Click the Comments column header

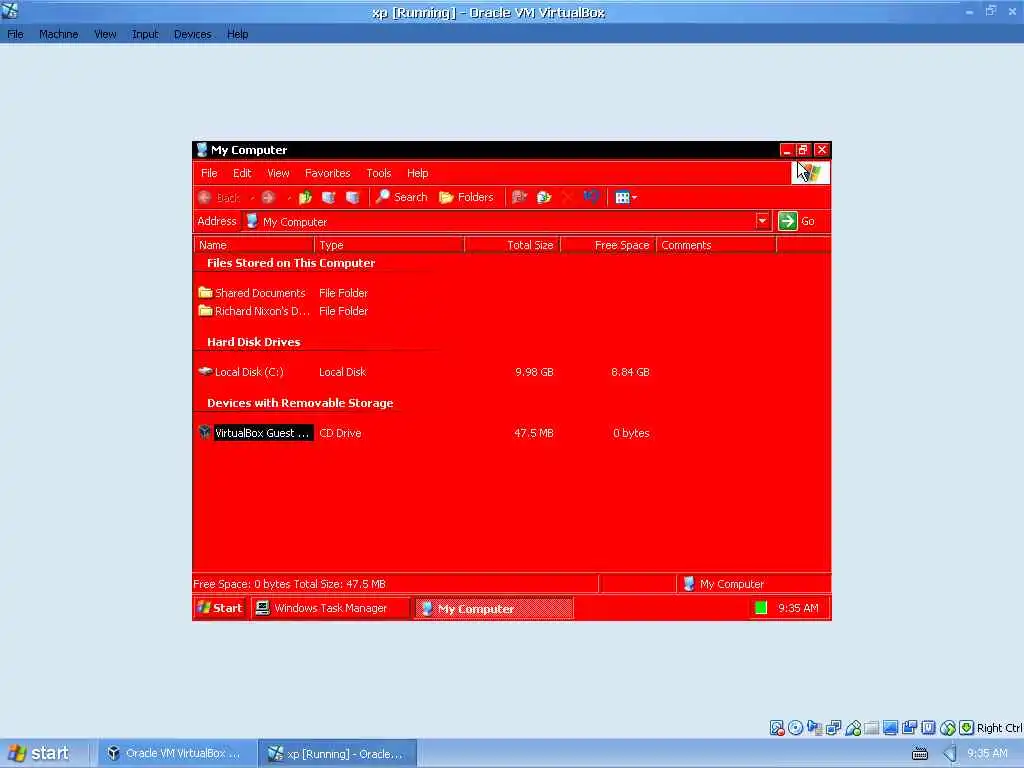pyautogui.click(x=716, y=245)
